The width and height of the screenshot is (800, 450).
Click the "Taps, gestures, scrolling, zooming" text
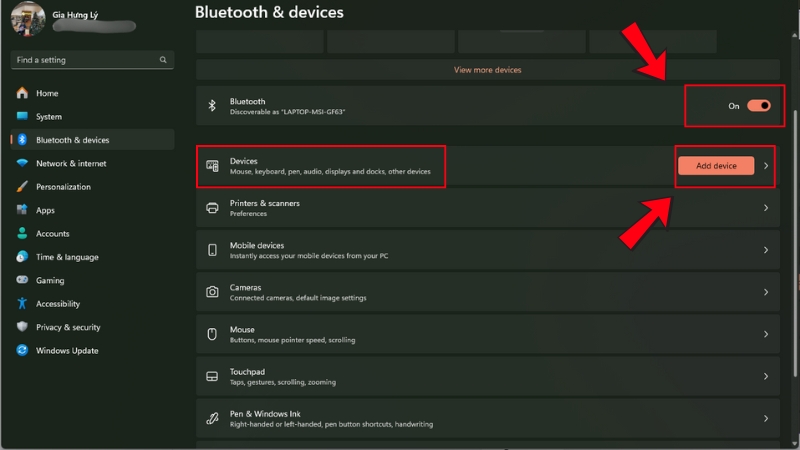[x=283, y=382]
